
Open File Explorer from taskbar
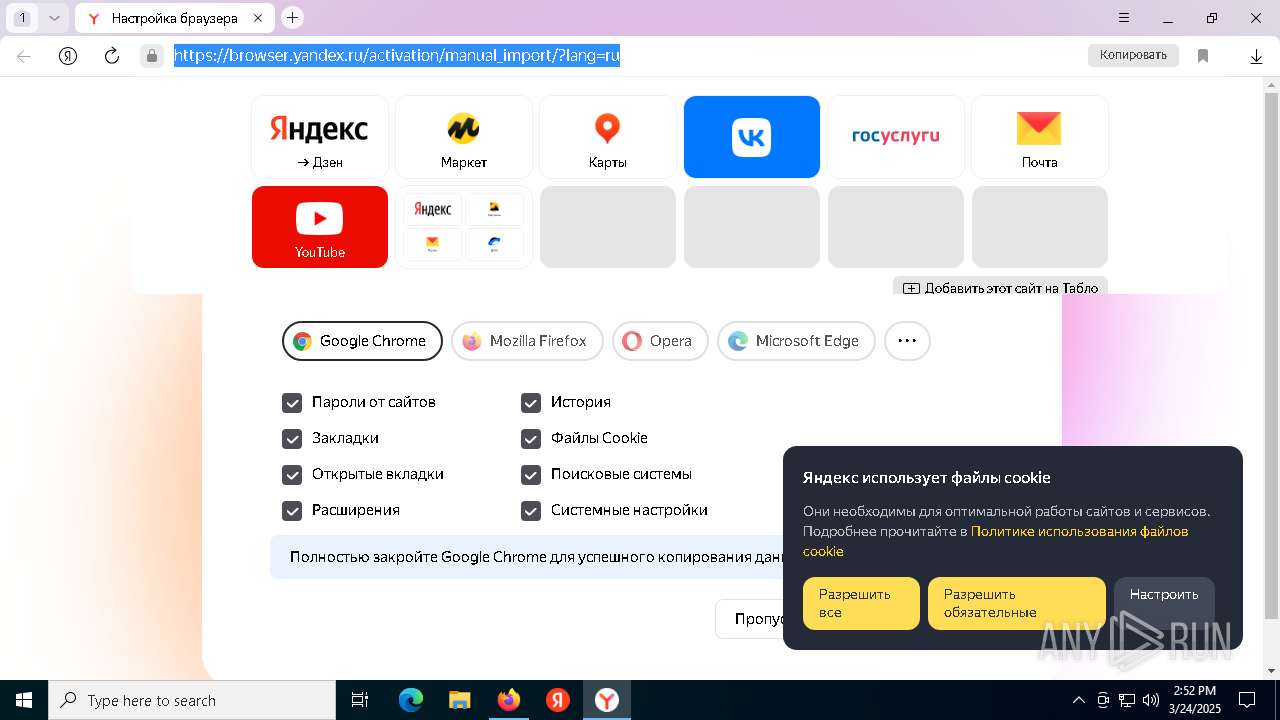[x=459, y=700]
